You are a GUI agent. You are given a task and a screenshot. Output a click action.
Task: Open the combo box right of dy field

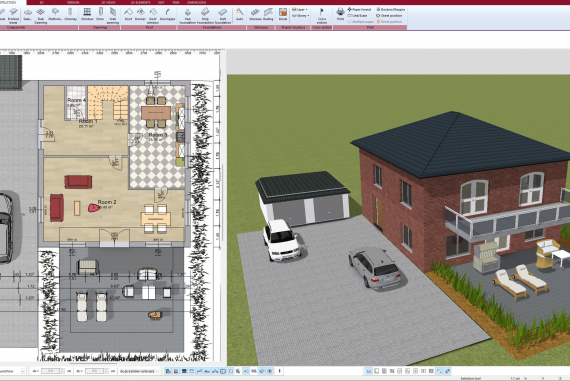(x=140, y=371)
